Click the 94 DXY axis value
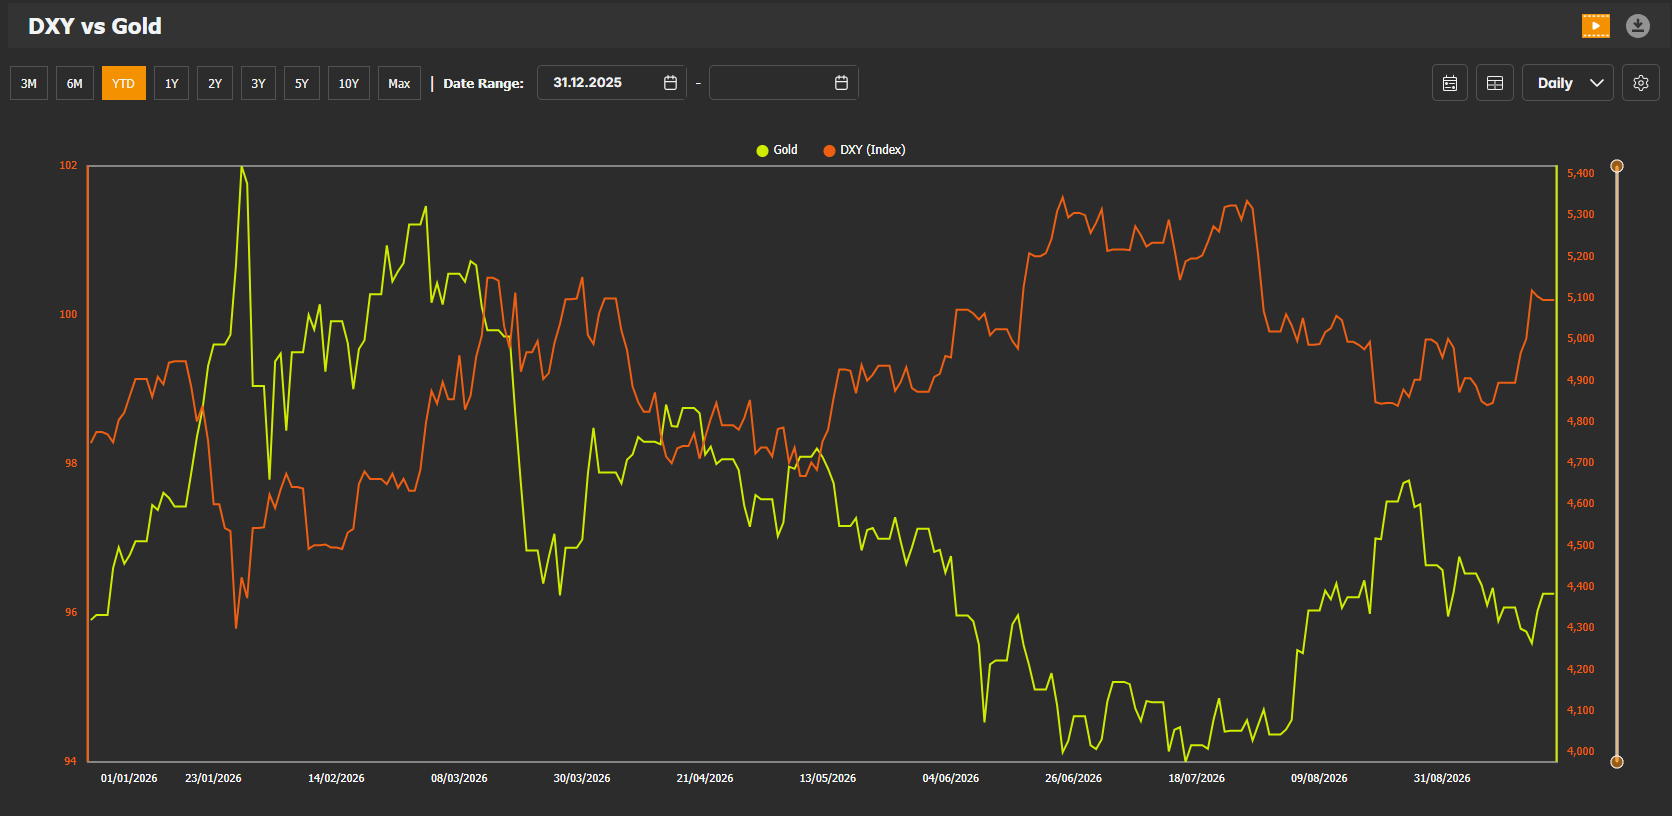Image resolution: width=1672 pixels, height=816 pixels. pyautogui.click(x=70, y=761)
